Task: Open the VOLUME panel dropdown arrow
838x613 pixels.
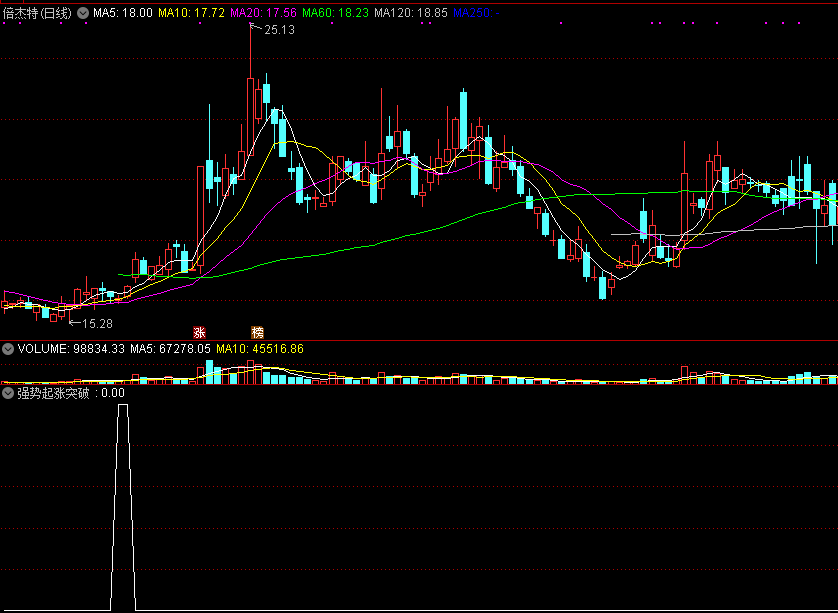Action: pos(8,350)
